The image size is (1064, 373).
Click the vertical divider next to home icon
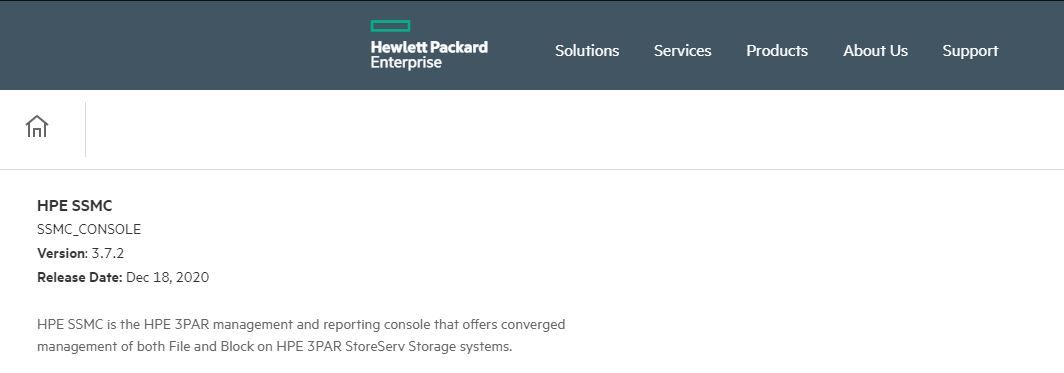[86, 129]
